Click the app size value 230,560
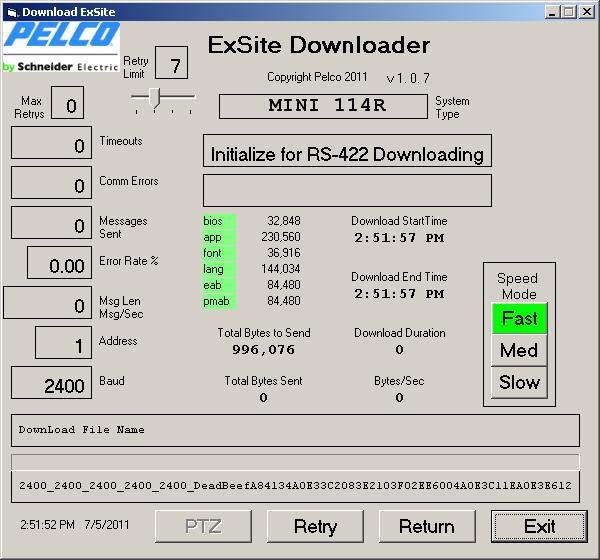 [x=281, y=237]
